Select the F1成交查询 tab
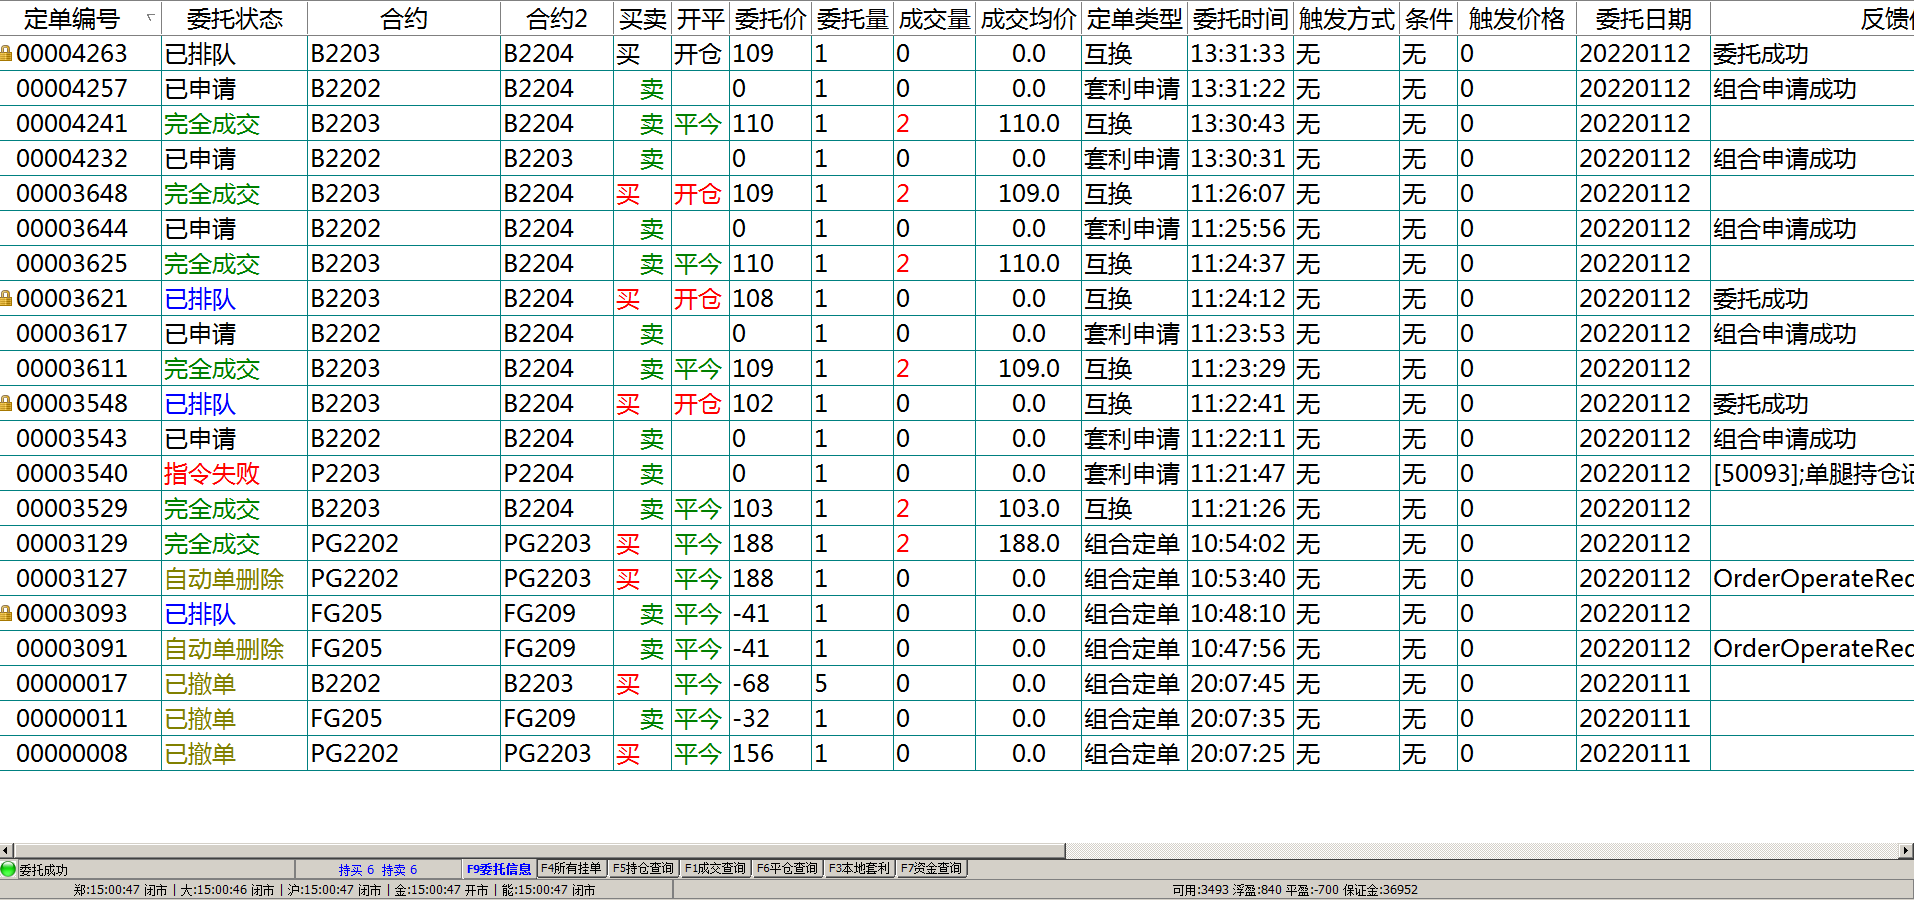 [x=716, y=869]
